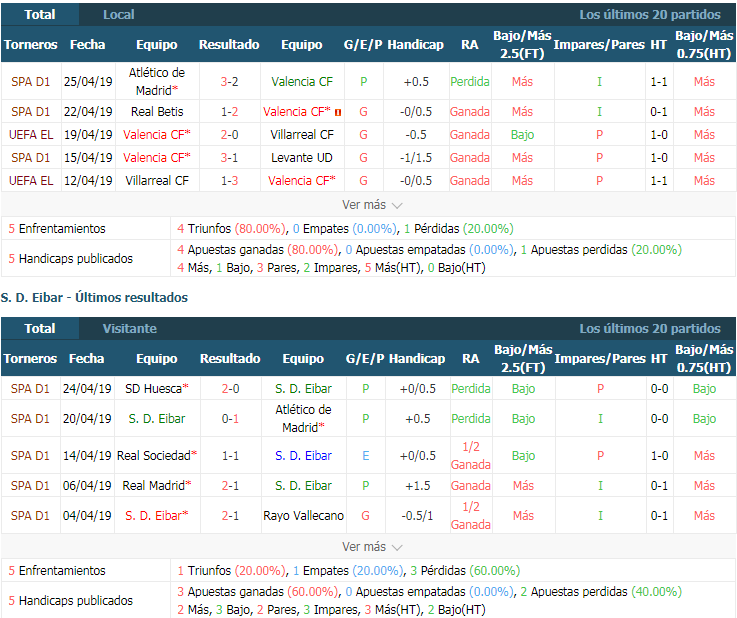Open Atlético de Madrid in 25/04/19 row

[x=157, y=81]
